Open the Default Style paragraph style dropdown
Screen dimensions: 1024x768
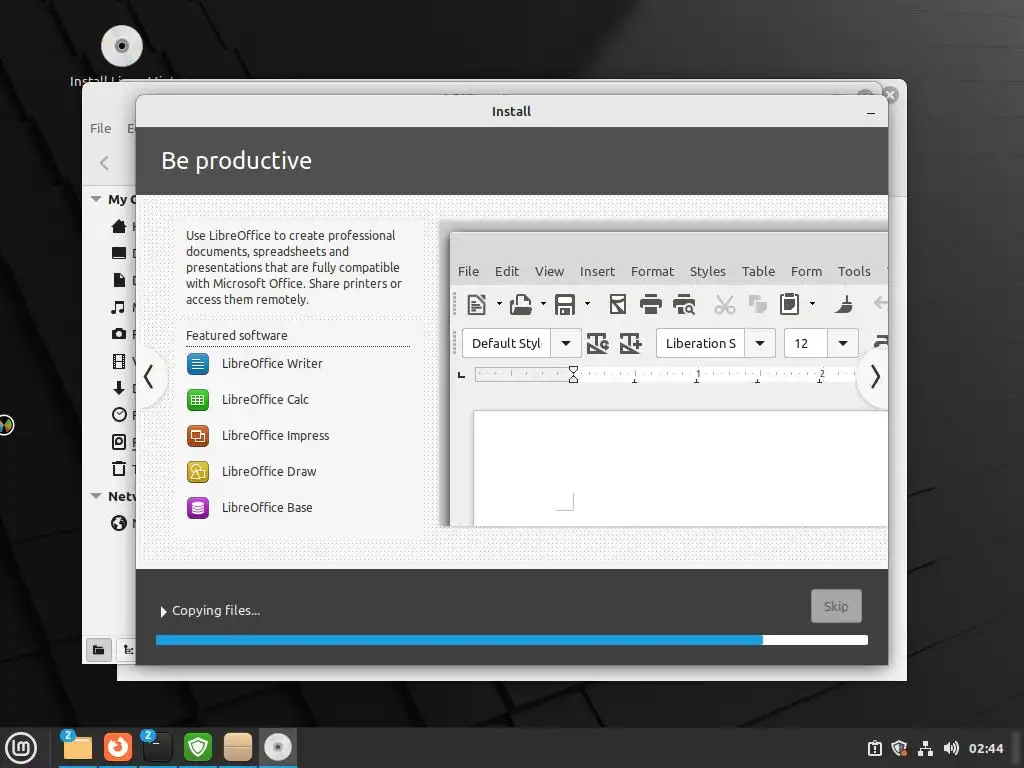566,344
